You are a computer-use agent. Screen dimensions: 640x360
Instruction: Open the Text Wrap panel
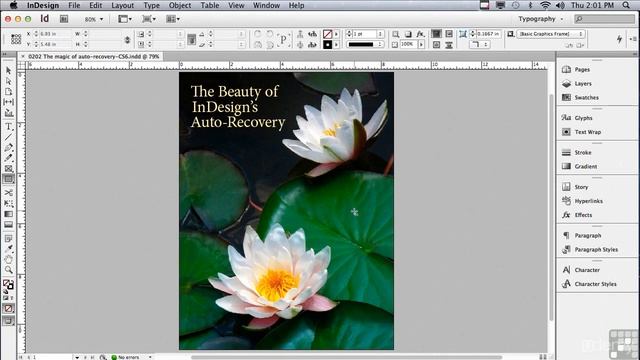581,132
